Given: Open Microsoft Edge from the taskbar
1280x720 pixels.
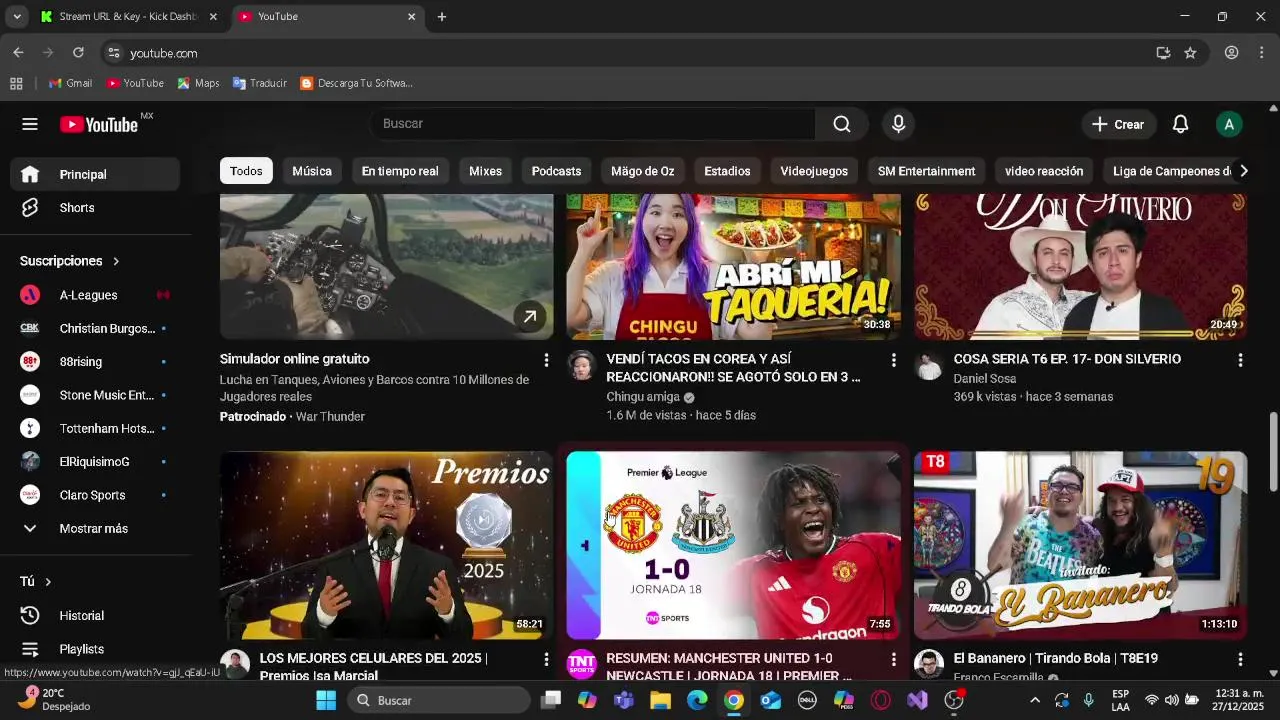Looking at the screenshot, I should click(x=697, y=700).
